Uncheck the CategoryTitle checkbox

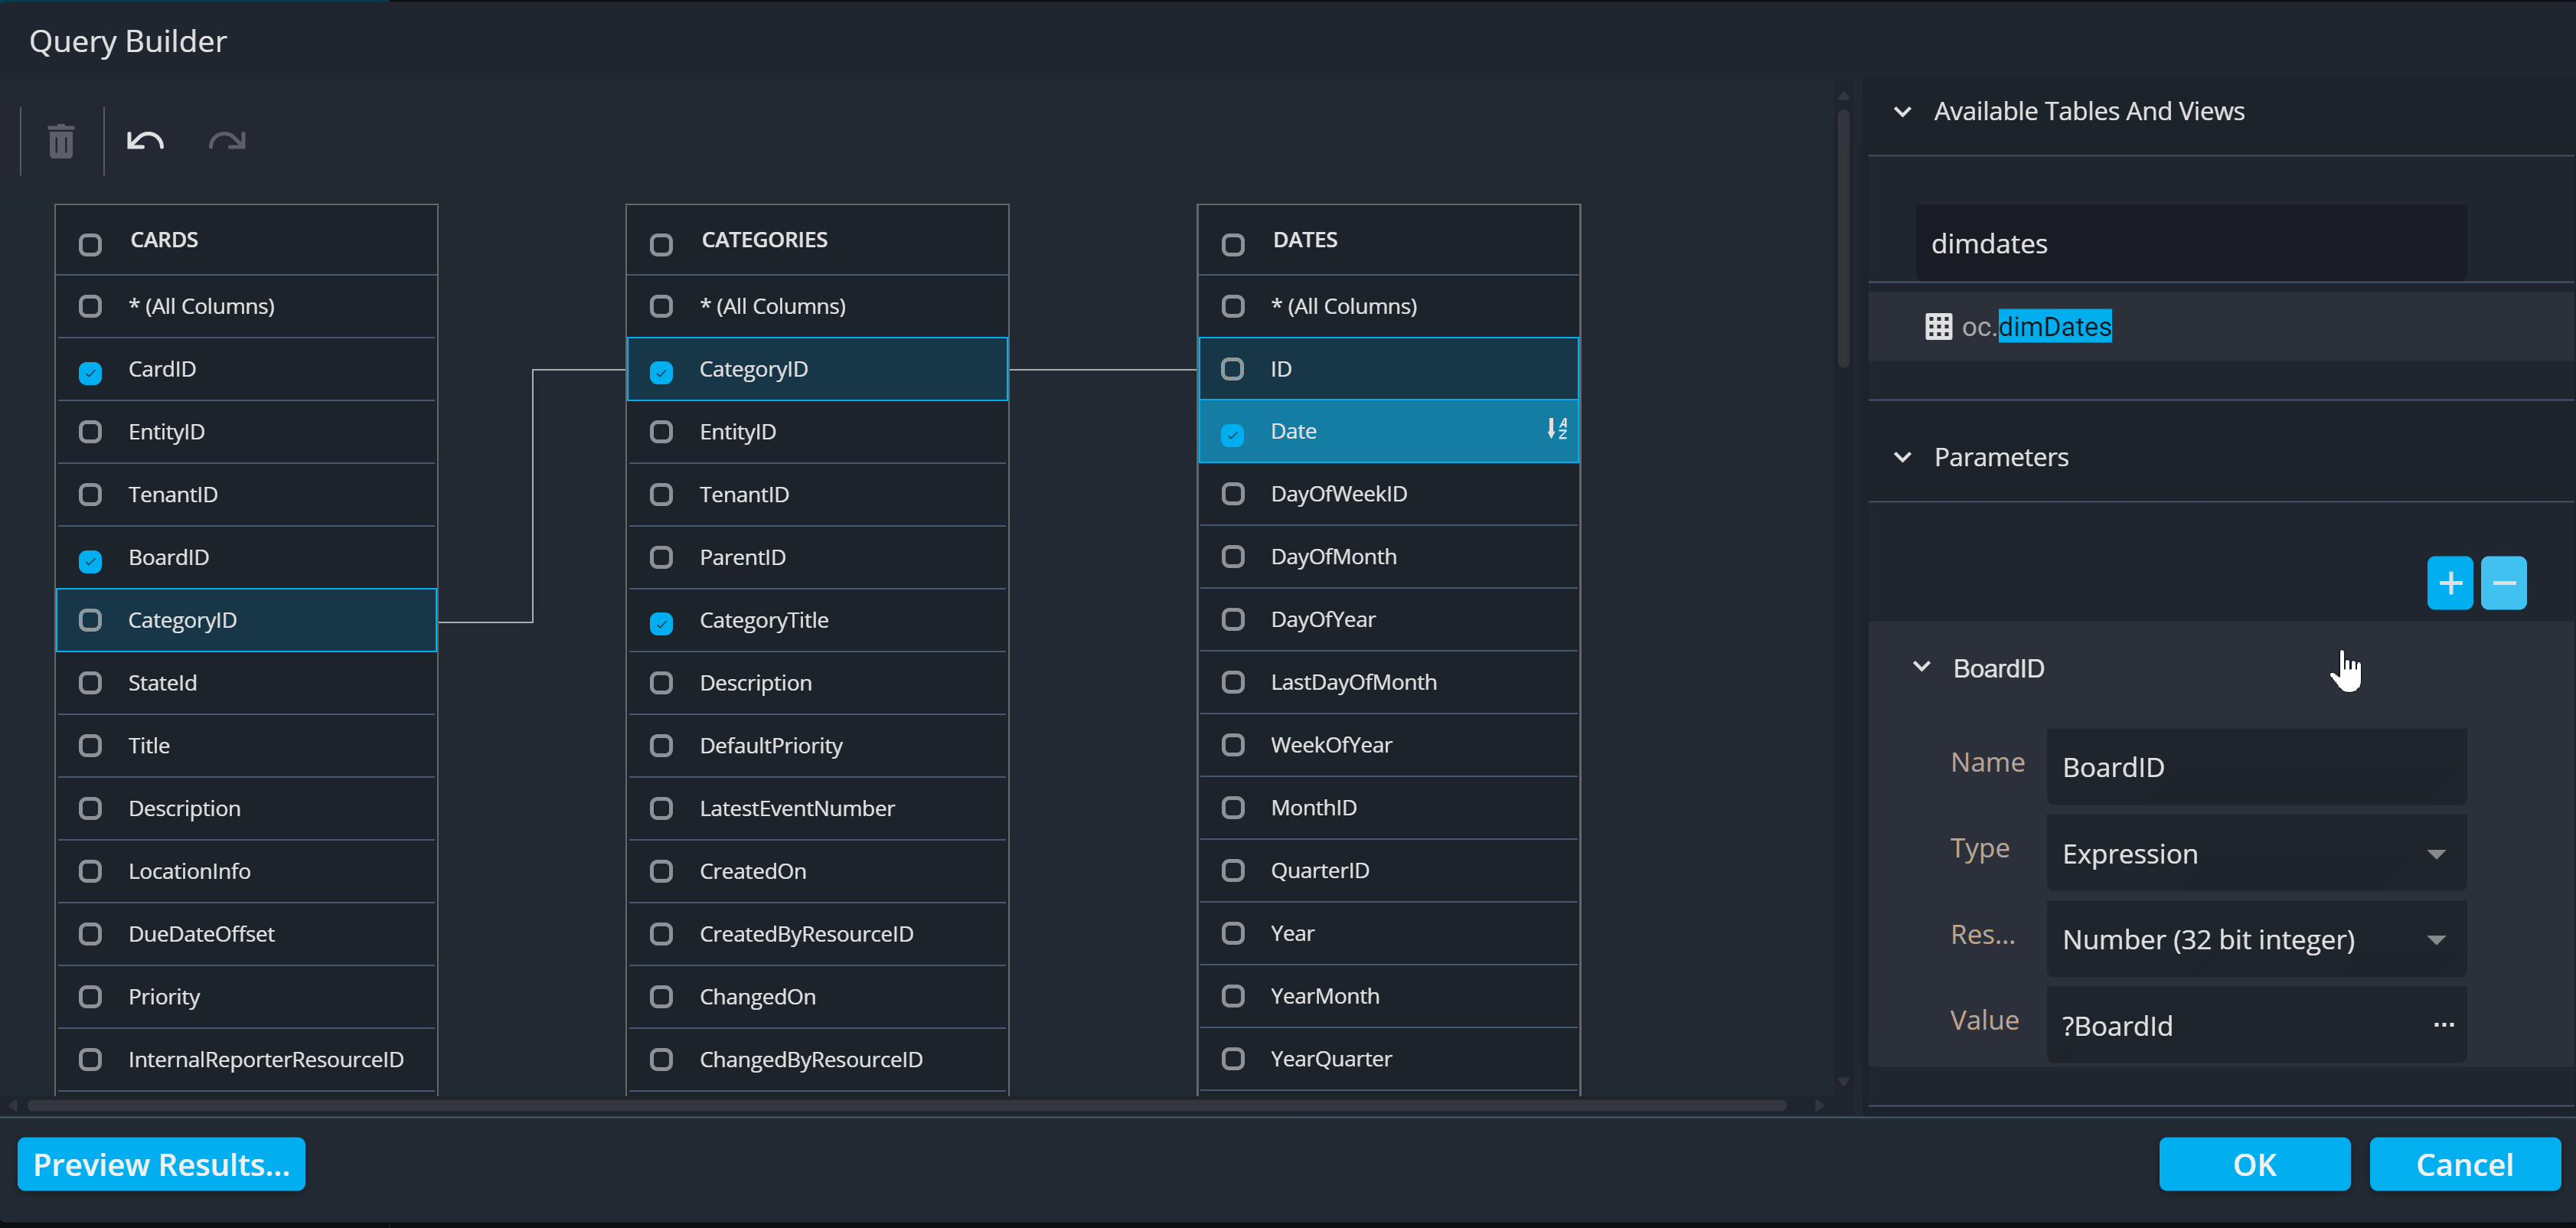click(661, 623)
